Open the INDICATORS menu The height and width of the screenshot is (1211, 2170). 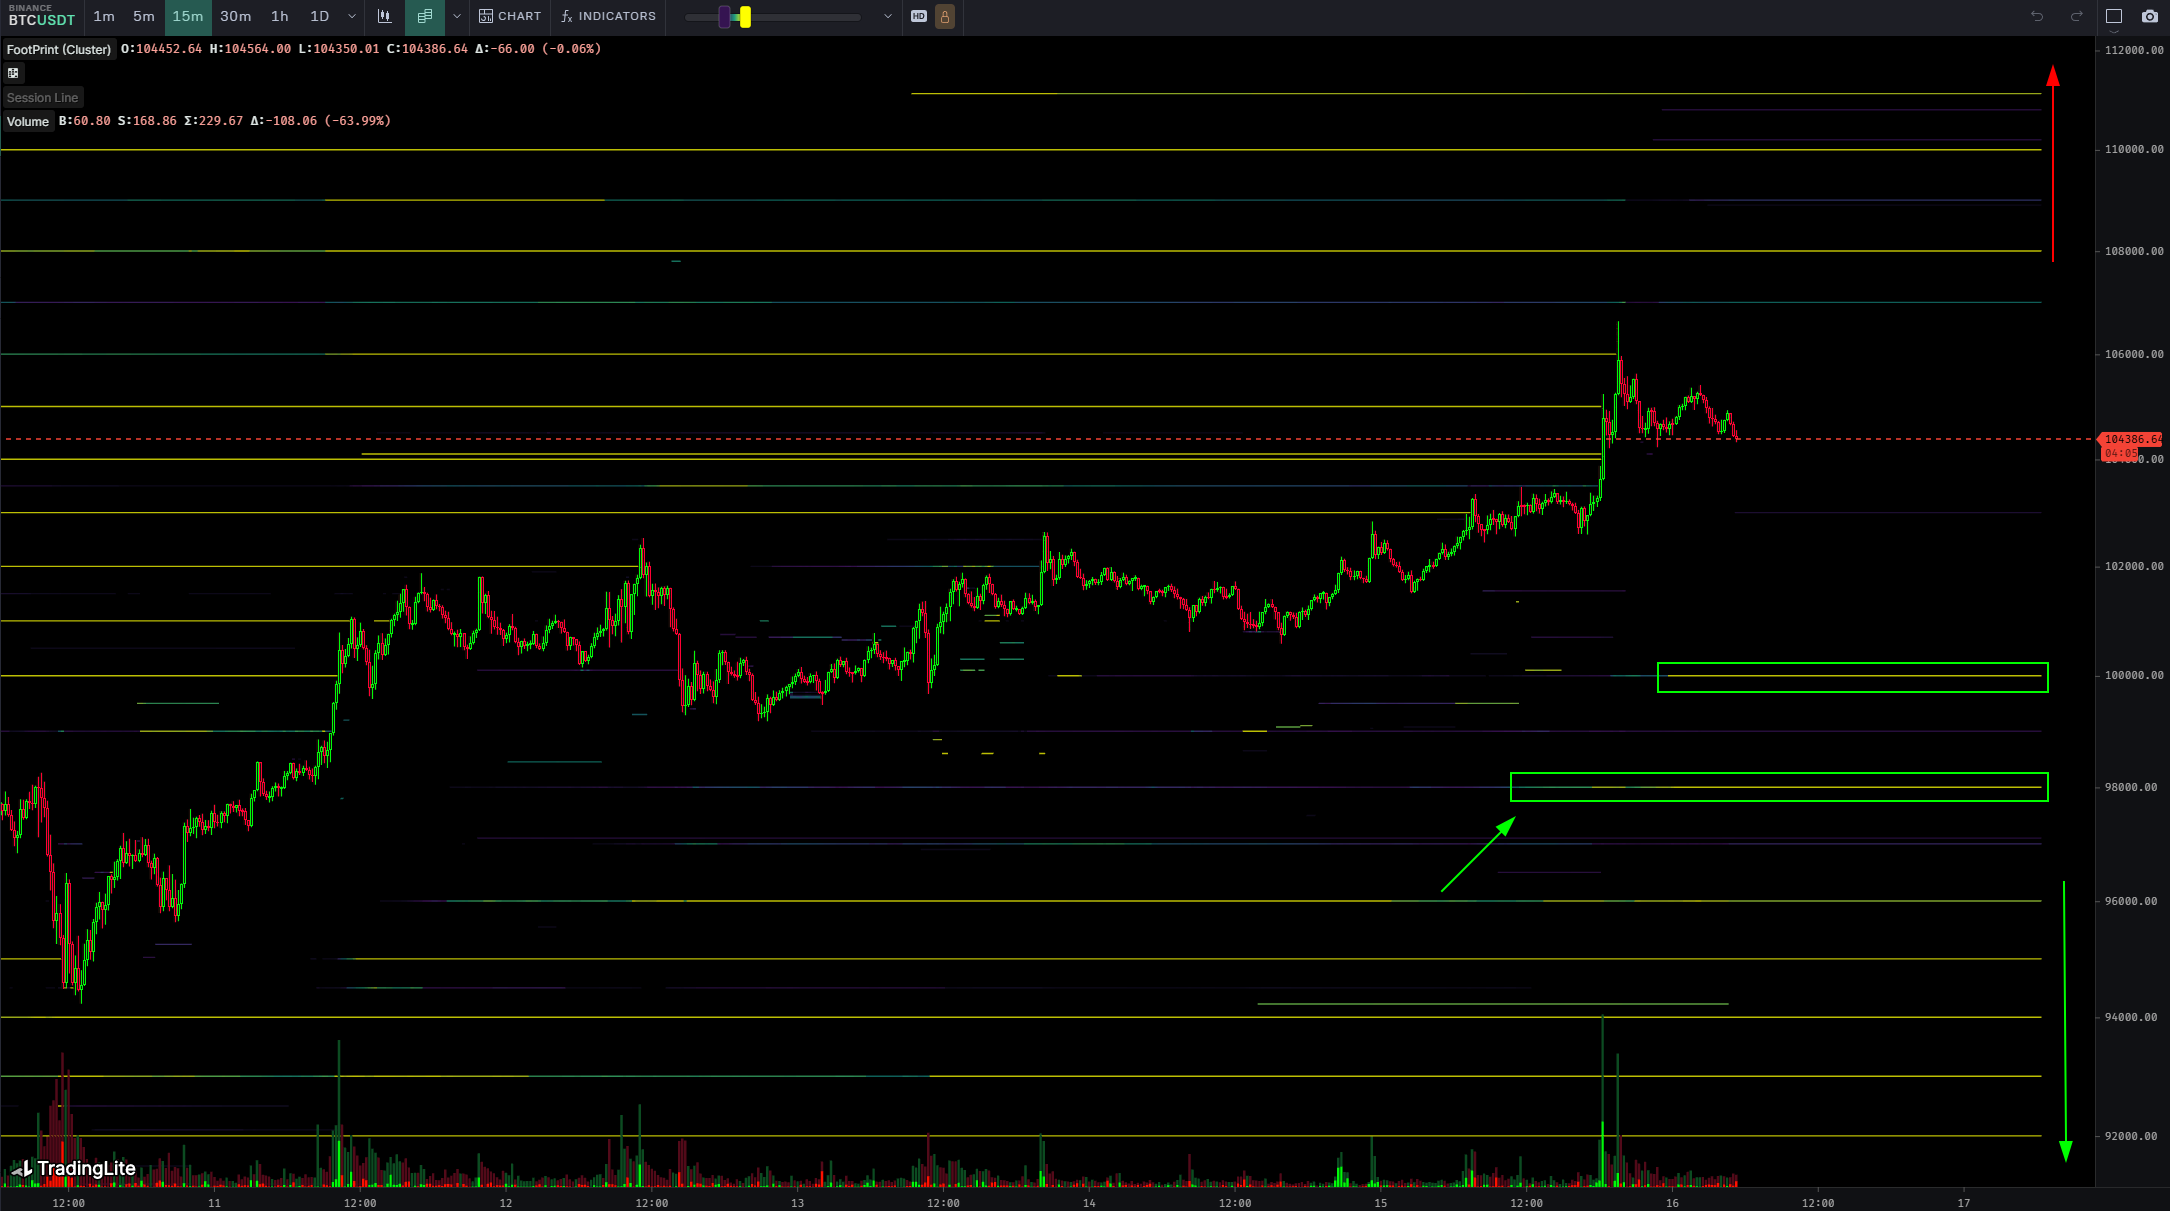tap(608, 16)
